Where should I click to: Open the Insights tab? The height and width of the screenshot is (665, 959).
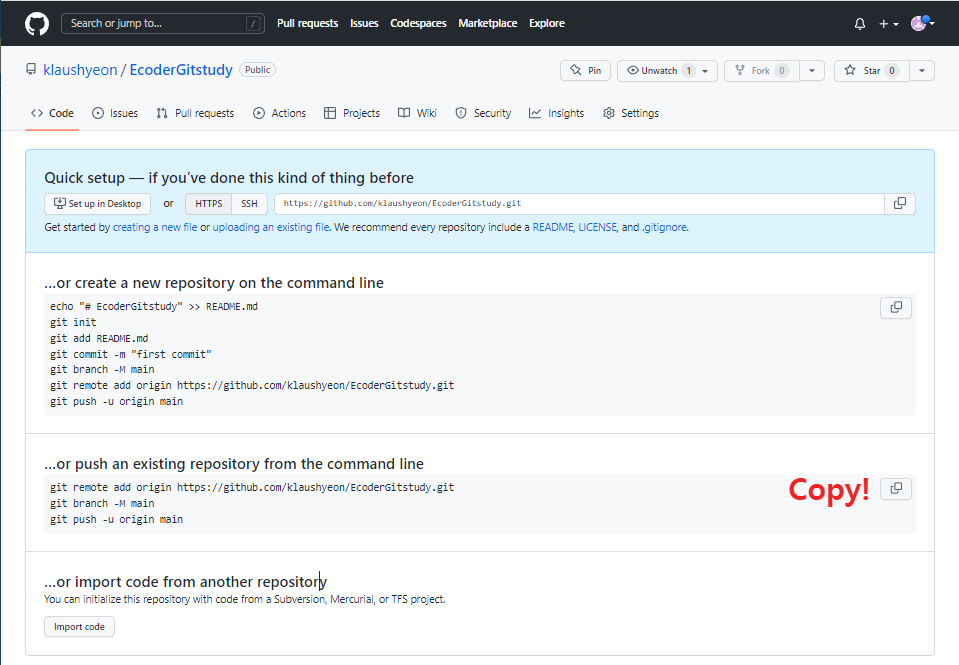click(557, 113)
